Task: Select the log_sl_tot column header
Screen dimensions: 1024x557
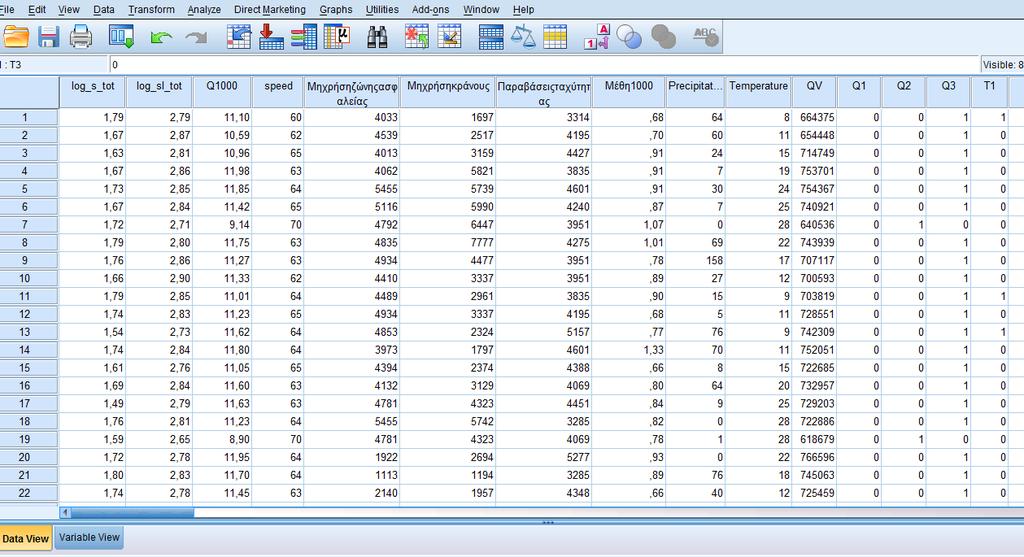Action: click(159, 93)
